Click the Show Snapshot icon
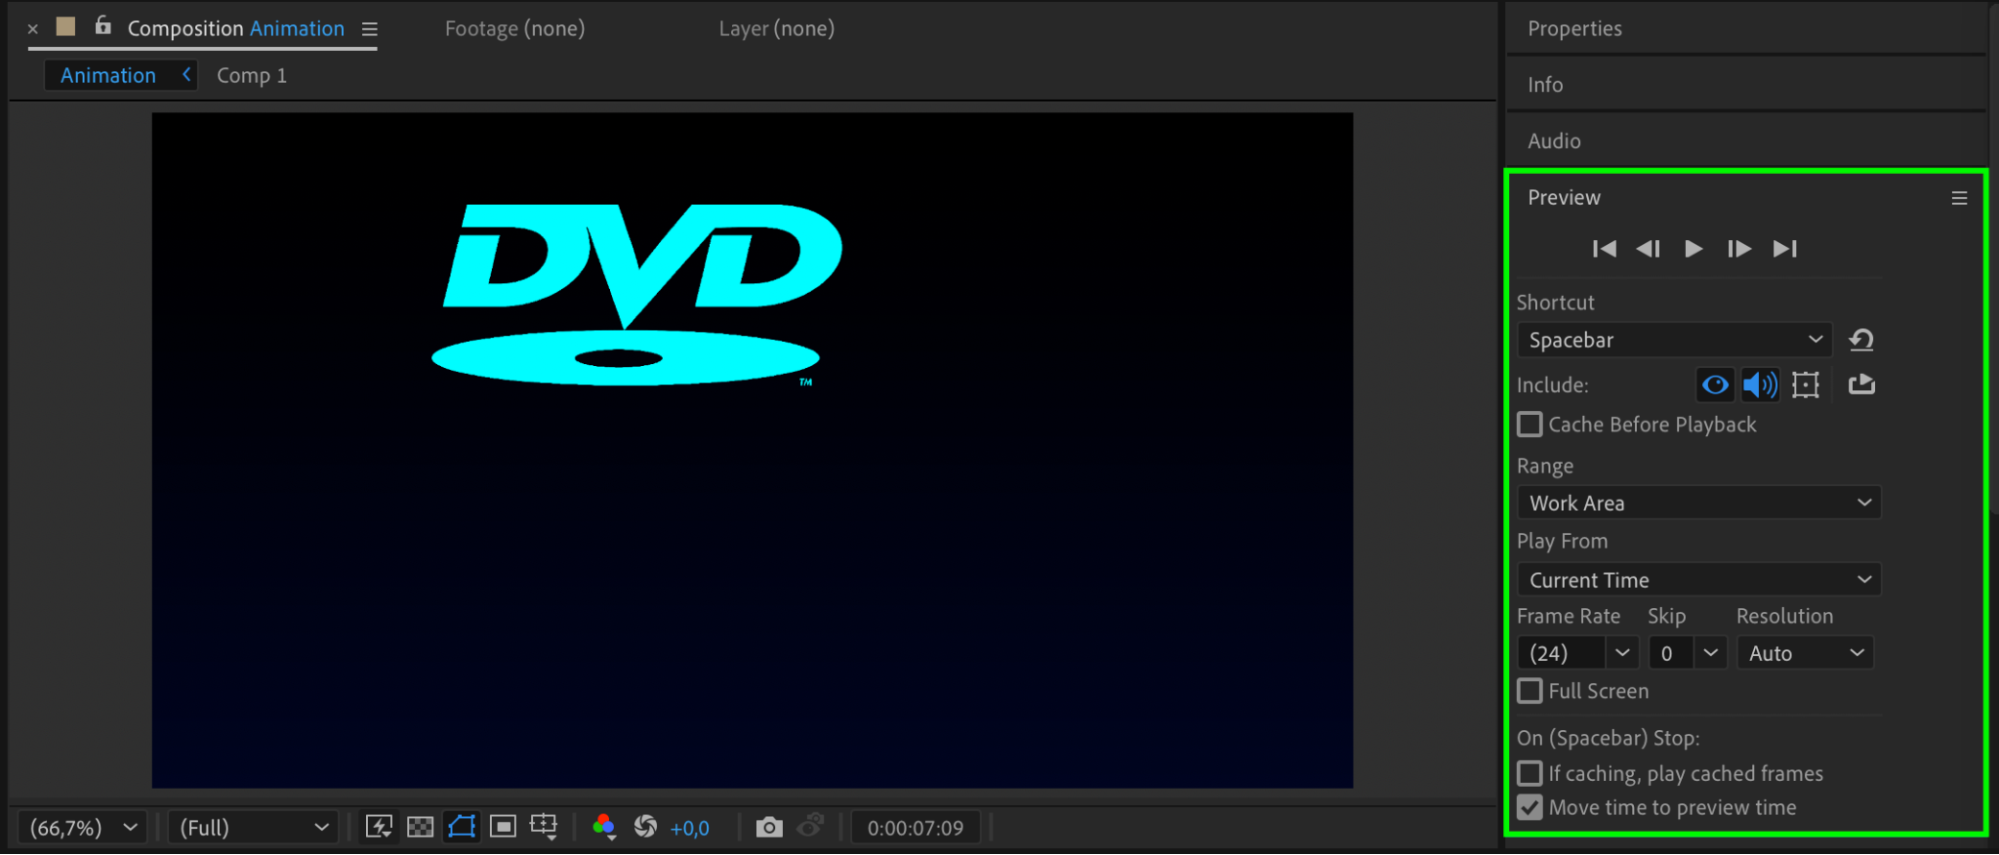 (811, 826)
